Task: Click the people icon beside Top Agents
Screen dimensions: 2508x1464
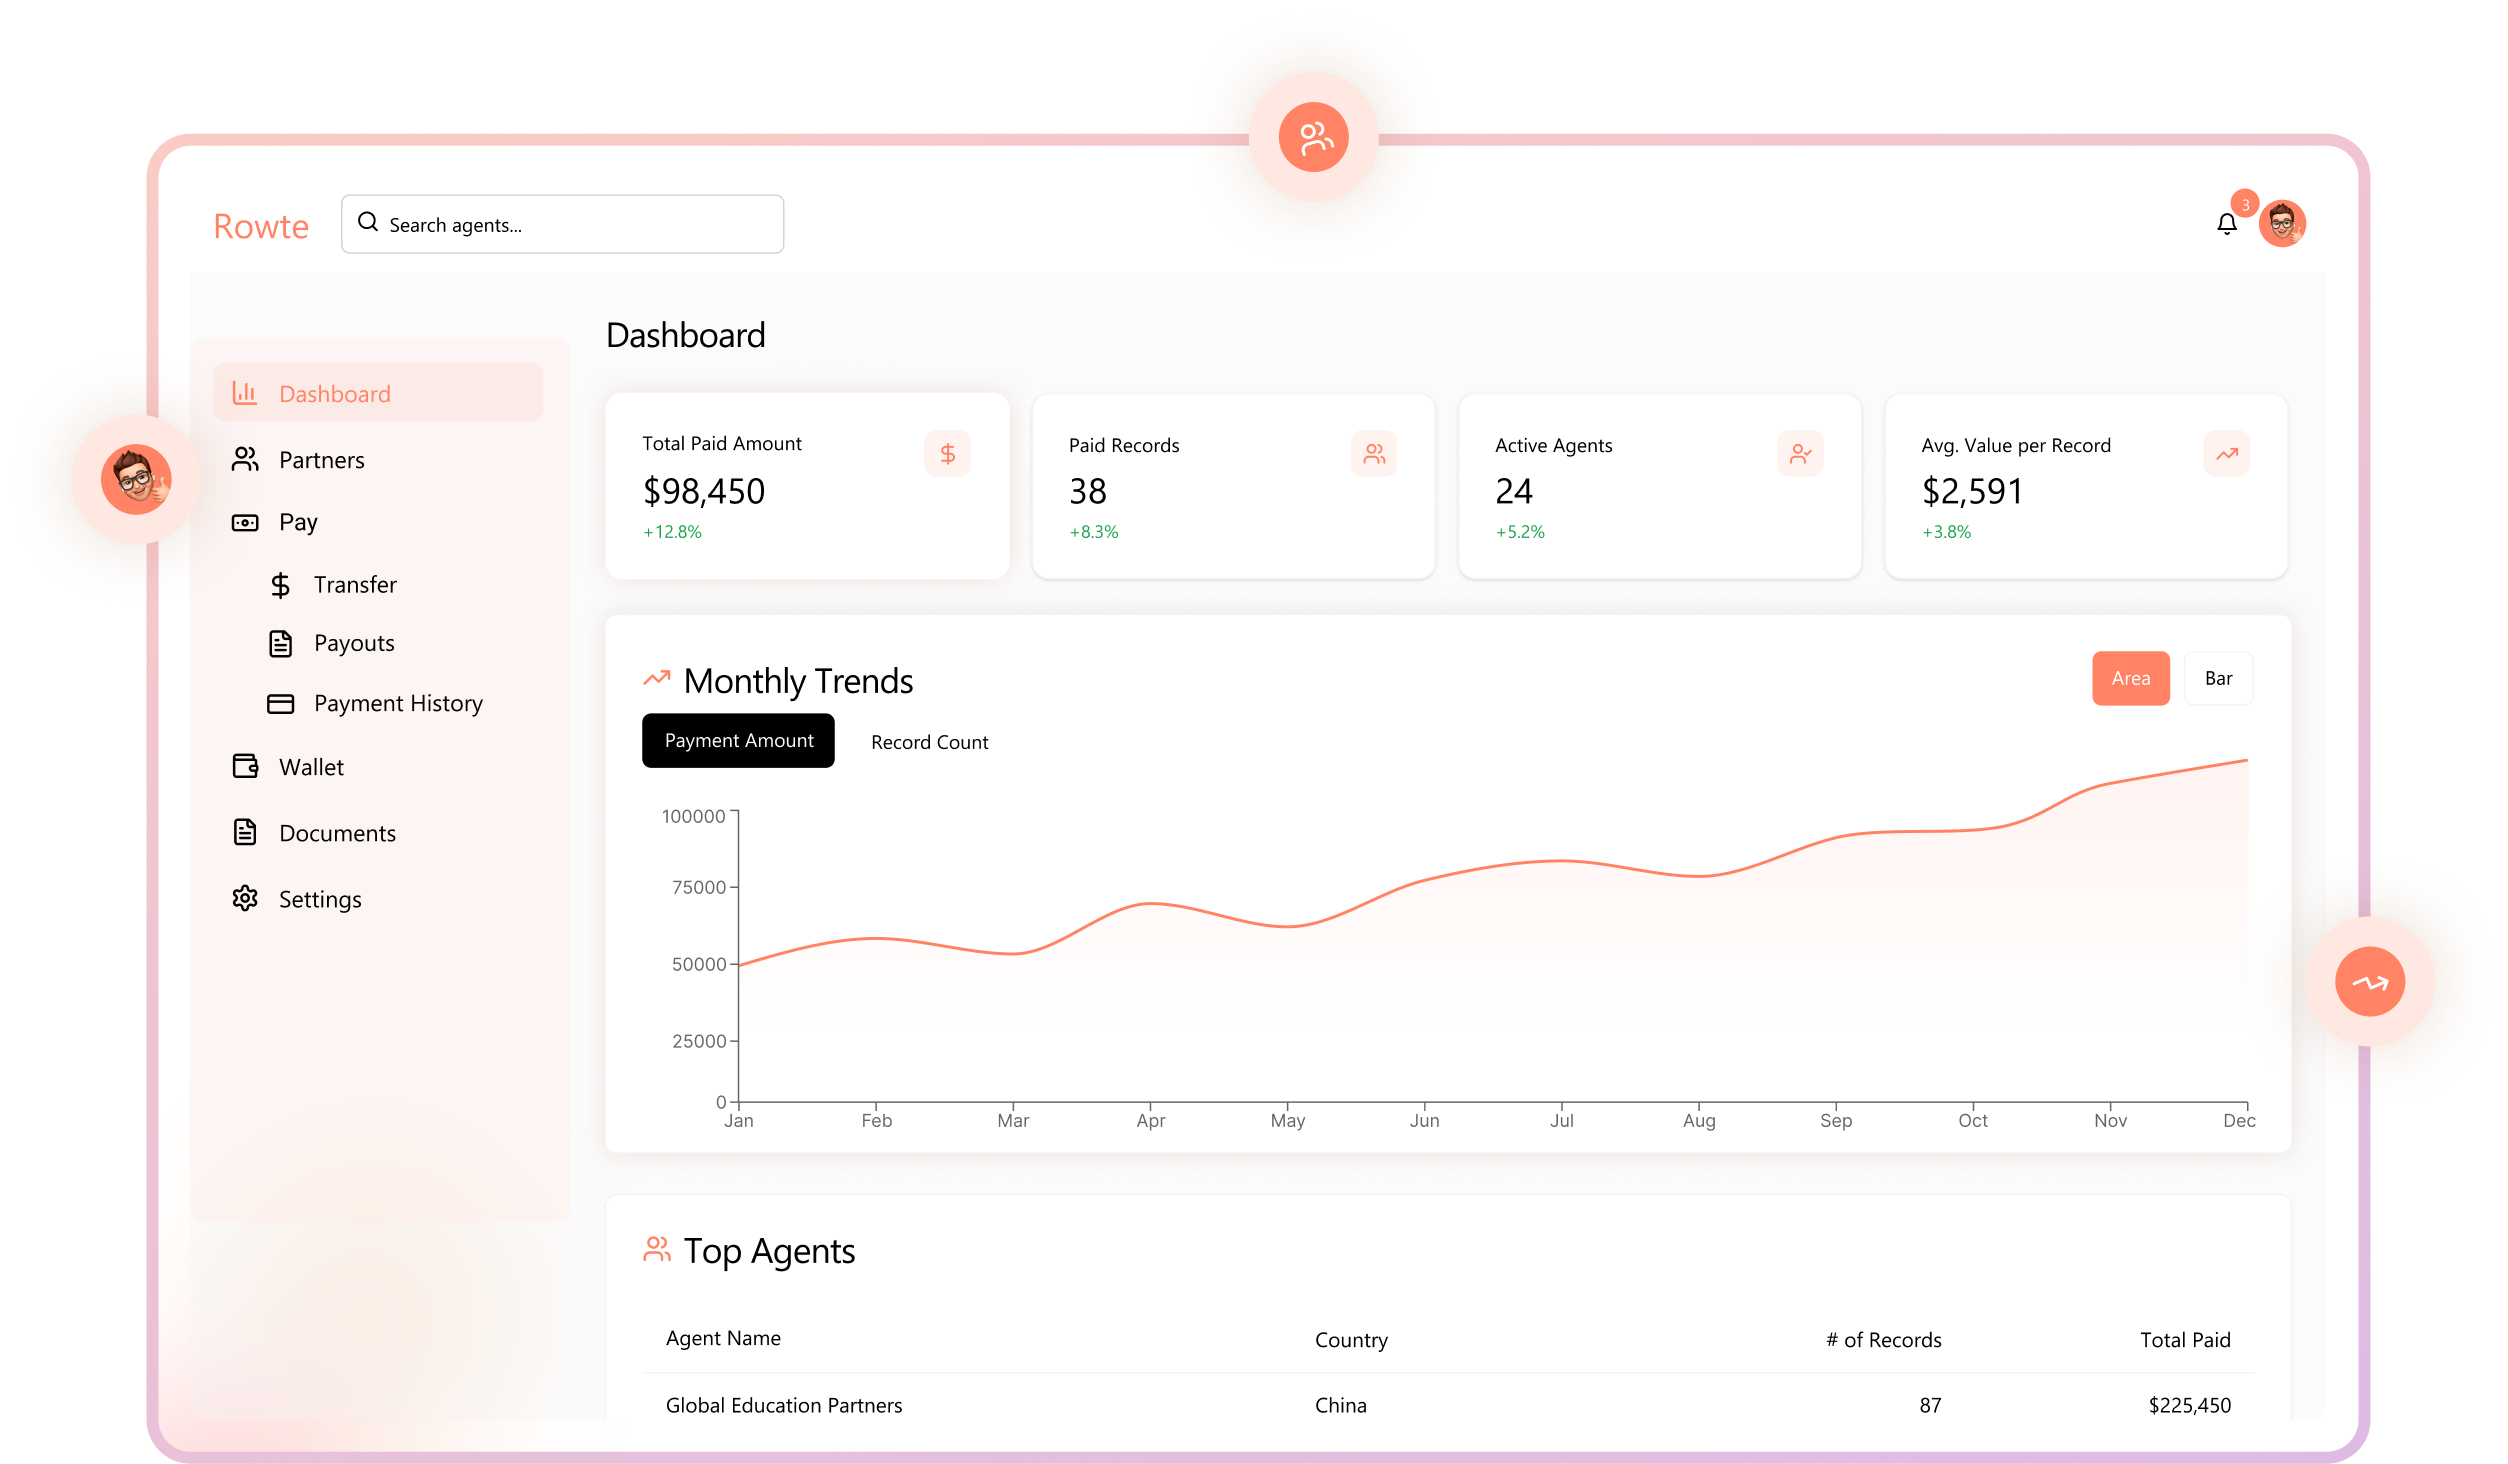Action: click(657, 1249)
